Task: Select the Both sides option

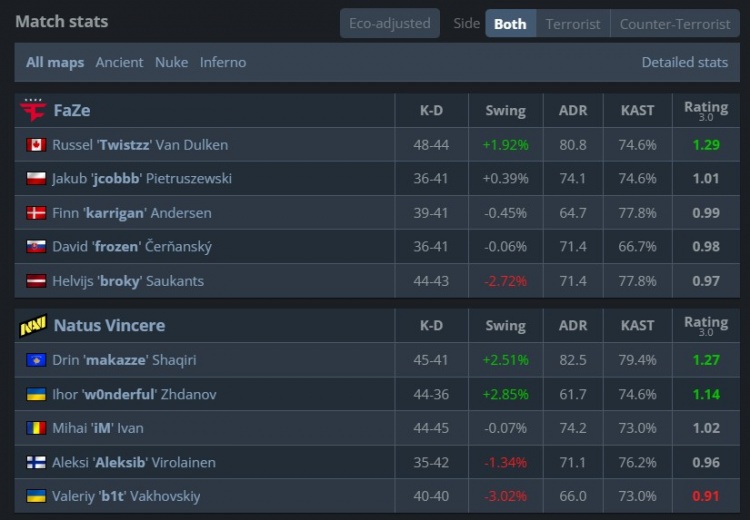Action: [x=510, y=24]
